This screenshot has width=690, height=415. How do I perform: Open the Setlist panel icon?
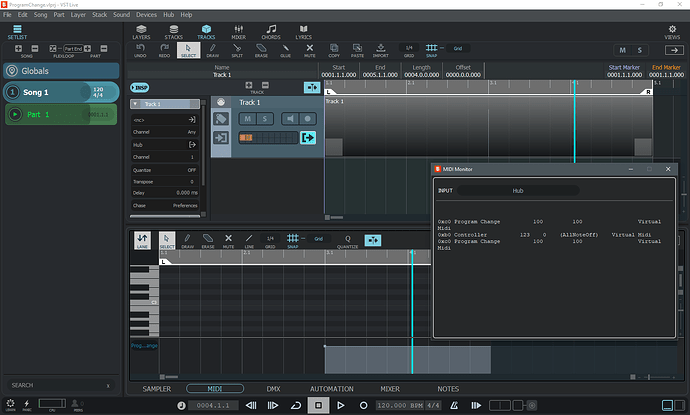(x=17, y=30)
